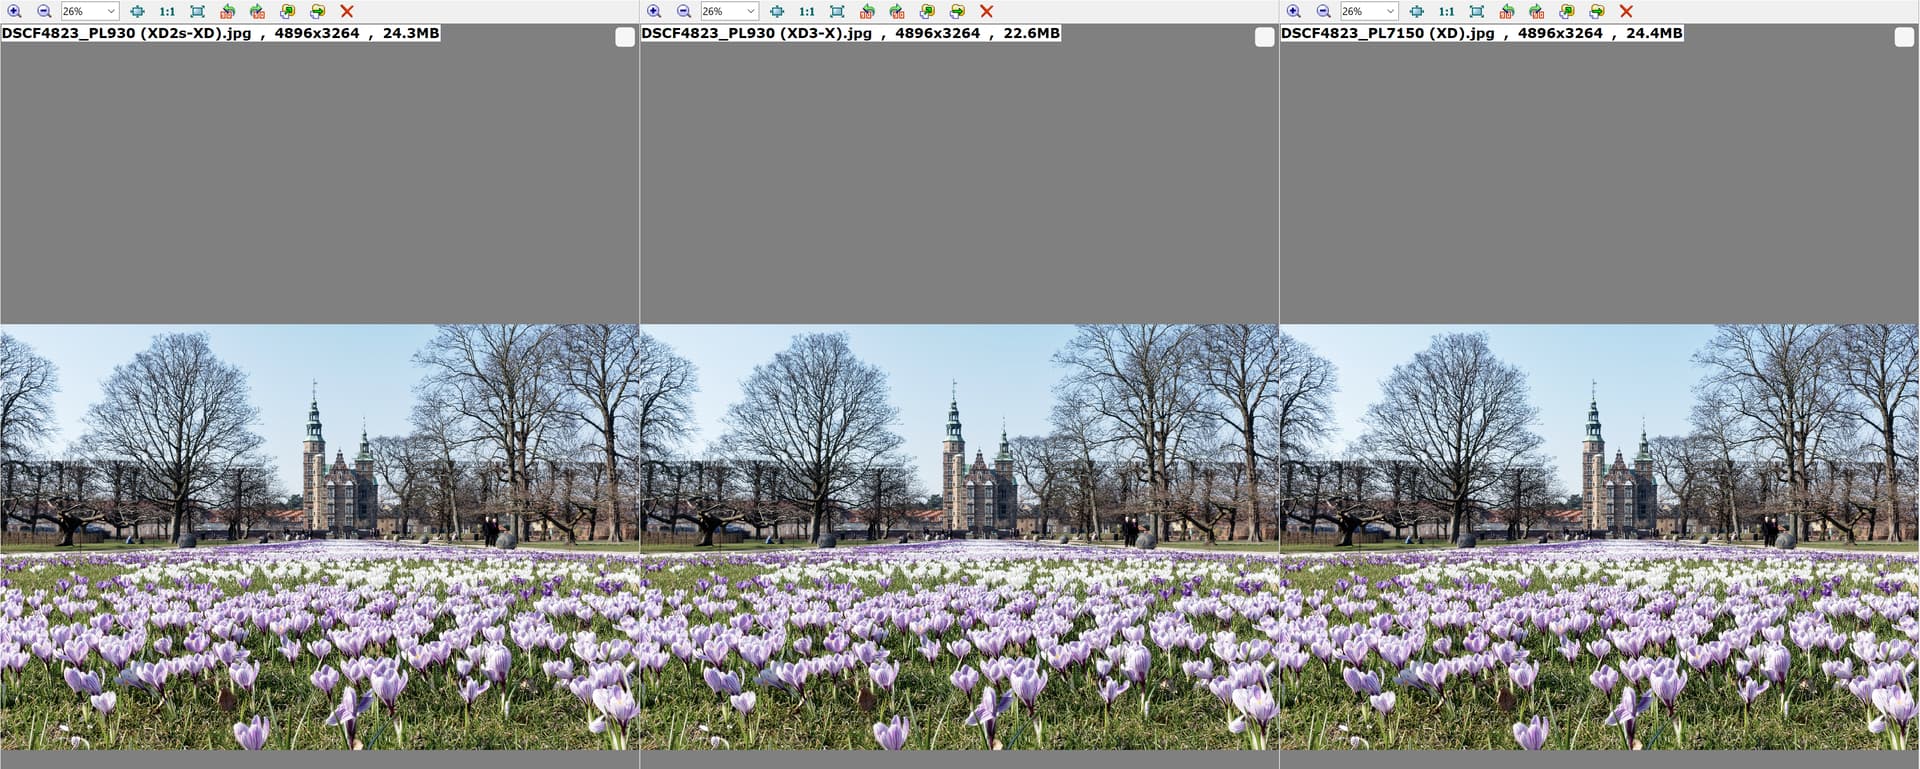Click the center crosshair icon in XD3-X pane
Viewport: 1920px width, 769px height.
pyautogui.click(x=777, y=11)
